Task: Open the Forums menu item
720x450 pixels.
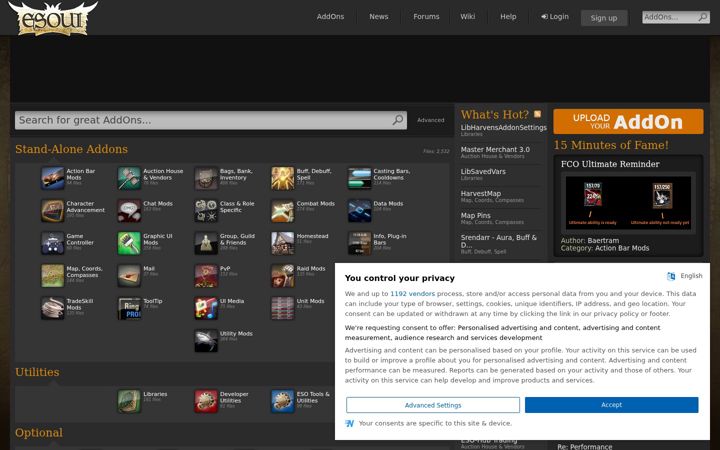Action: tap(426, 17)
